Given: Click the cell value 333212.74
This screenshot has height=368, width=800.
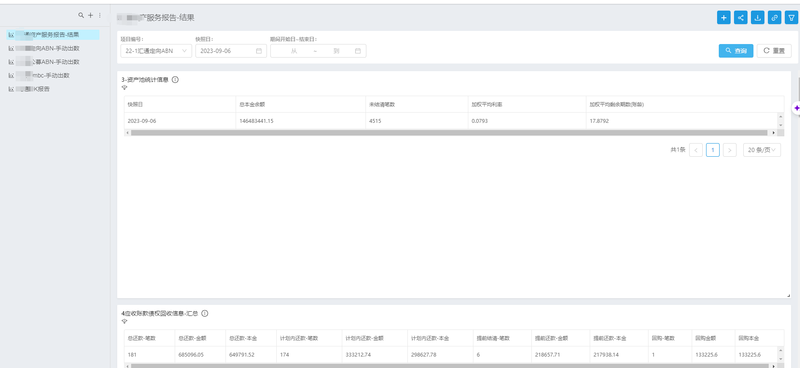Looking at the screenshot, I should [358, 355].
